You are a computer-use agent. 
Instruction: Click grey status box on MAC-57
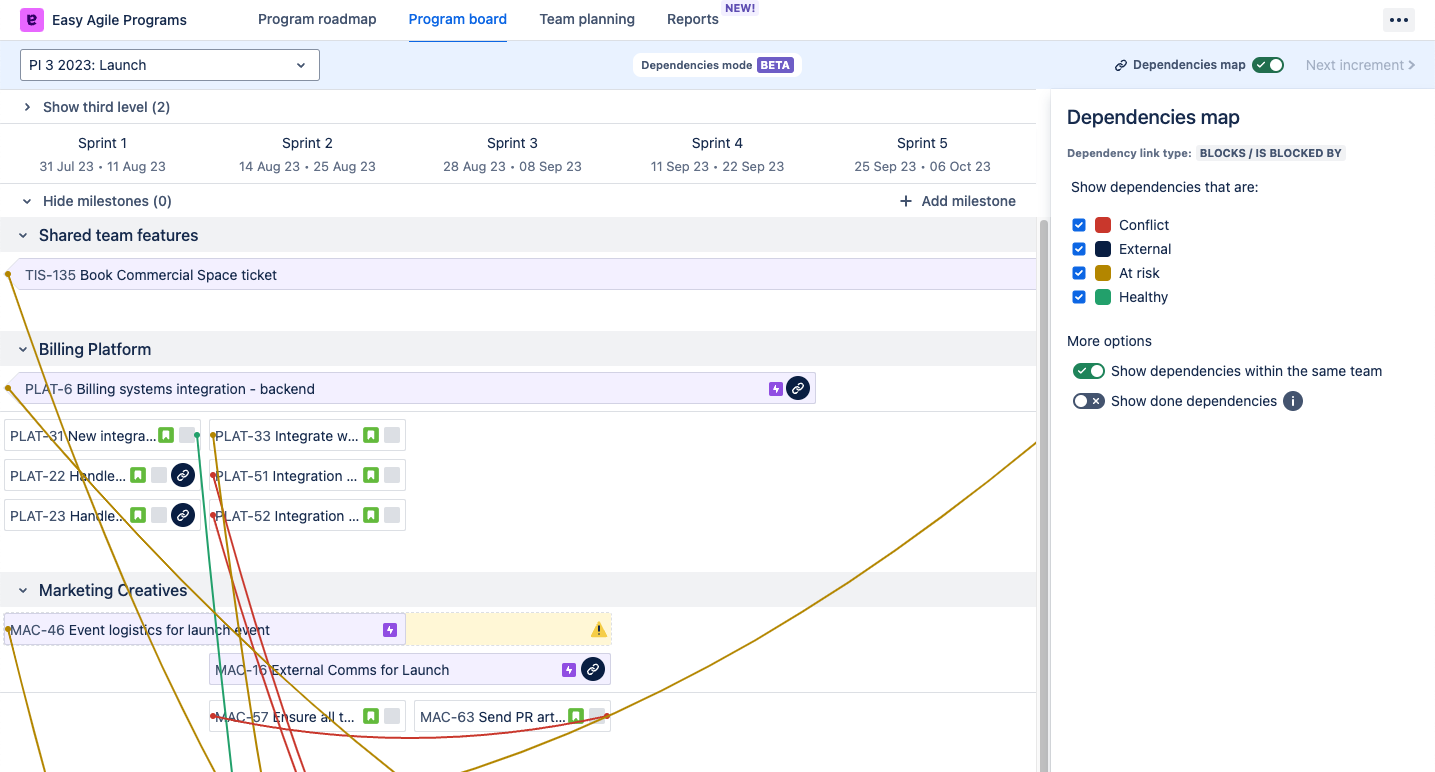click(x=392, y=716)
